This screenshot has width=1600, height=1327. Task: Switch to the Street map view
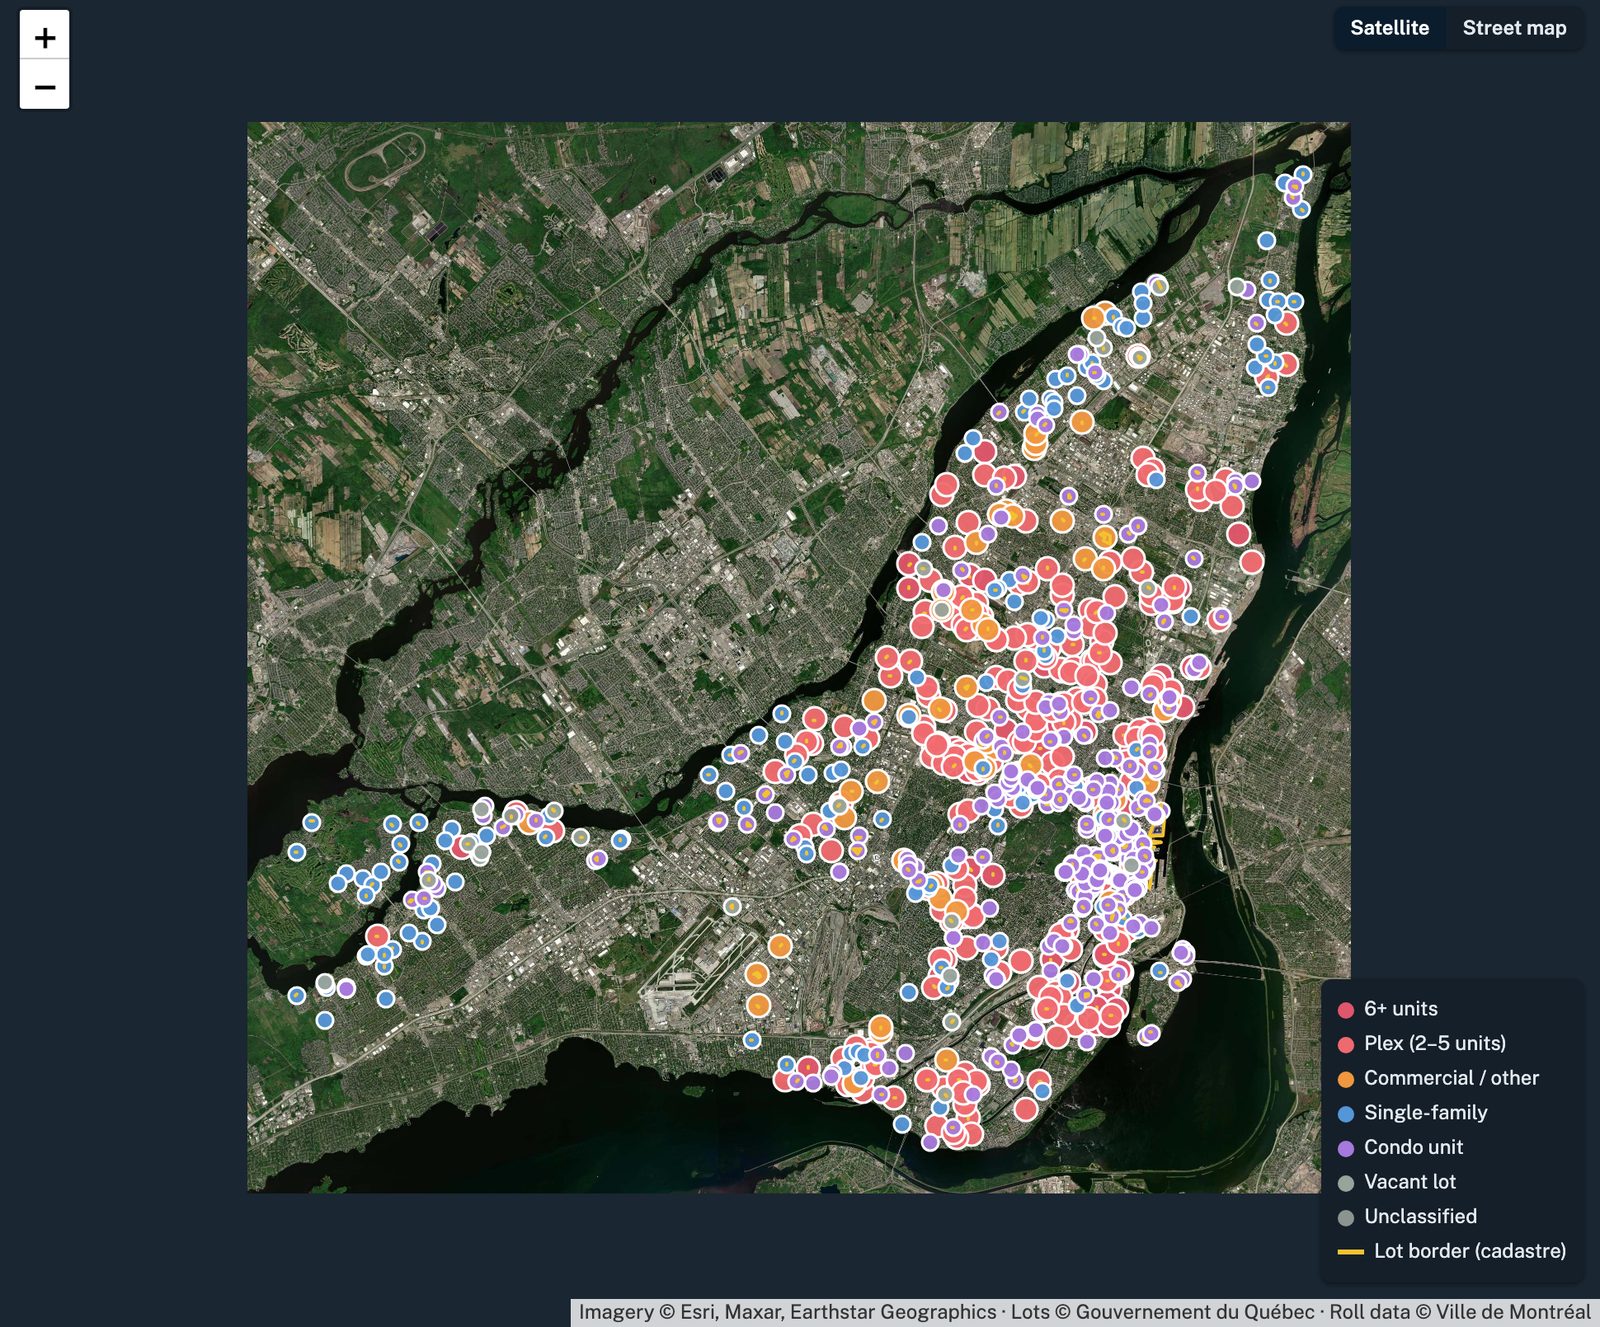(x=1514, y=28)
